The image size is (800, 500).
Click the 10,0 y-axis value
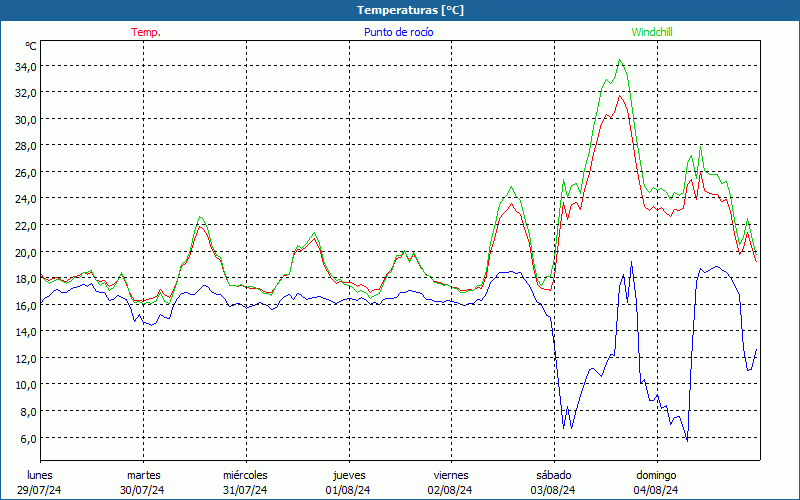(25, 385)
